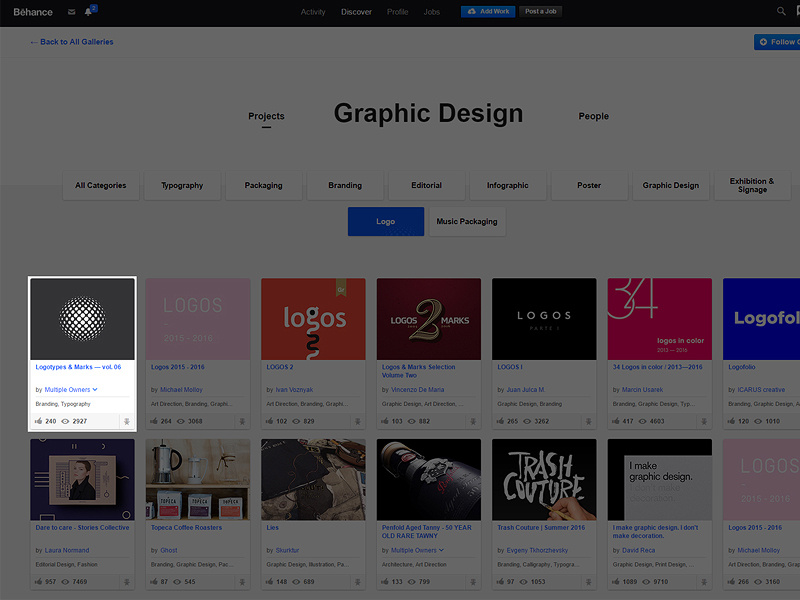
Task: Open Logotypes & Marks vol. 06 thumbnail
Action: point(82,319)
